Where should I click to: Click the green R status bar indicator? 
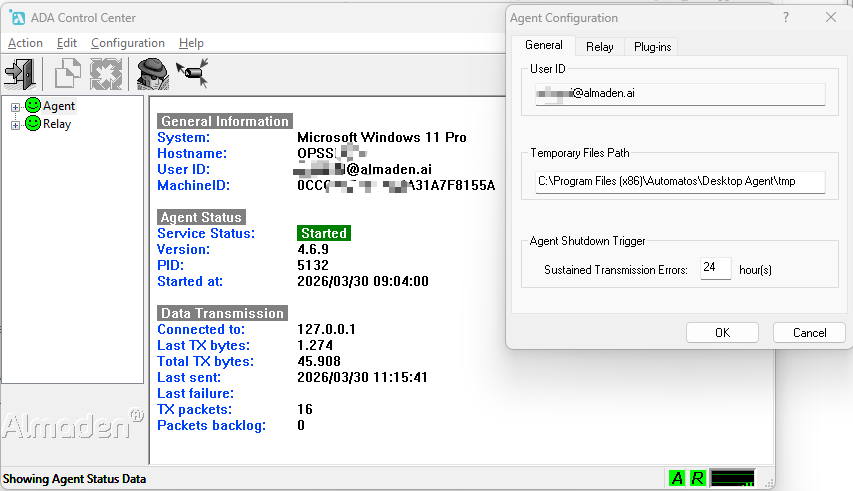point(697,478)
